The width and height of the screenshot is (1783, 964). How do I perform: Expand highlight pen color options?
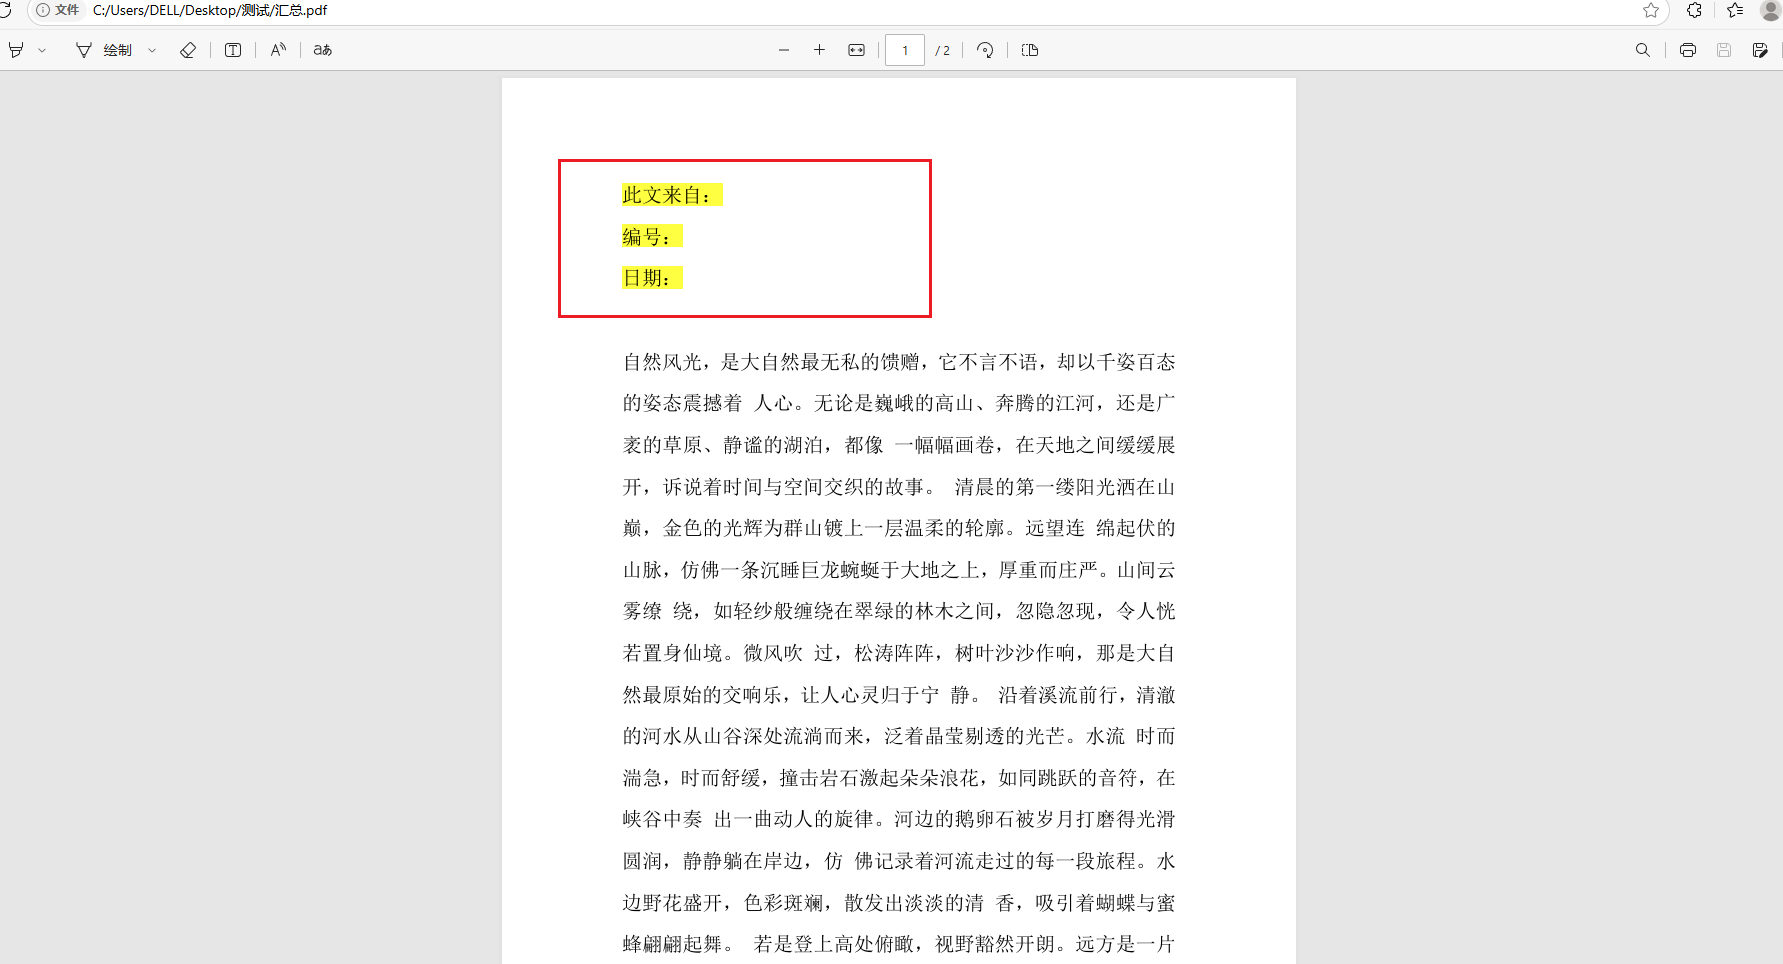coord(41,49)
